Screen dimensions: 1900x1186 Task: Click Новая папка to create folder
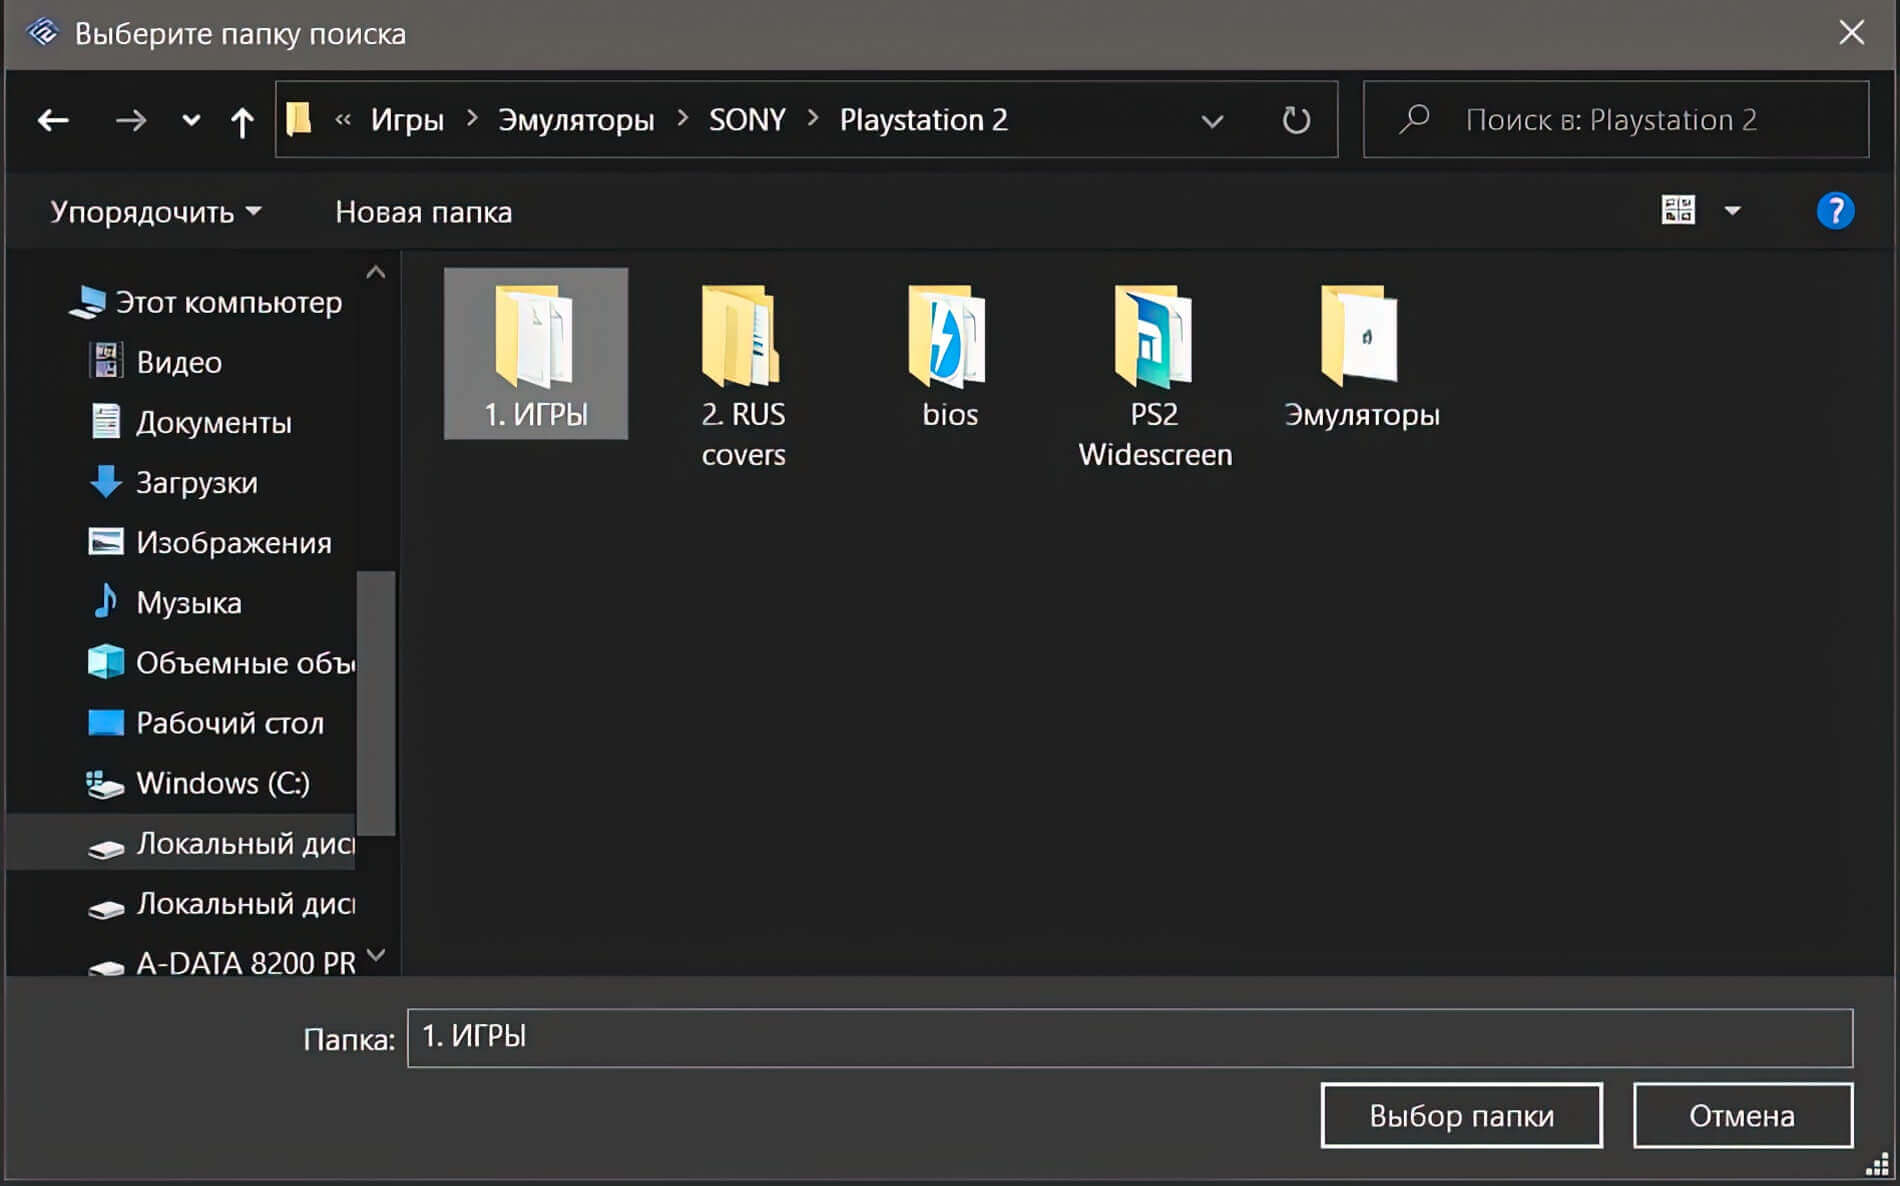click(423, 212)
